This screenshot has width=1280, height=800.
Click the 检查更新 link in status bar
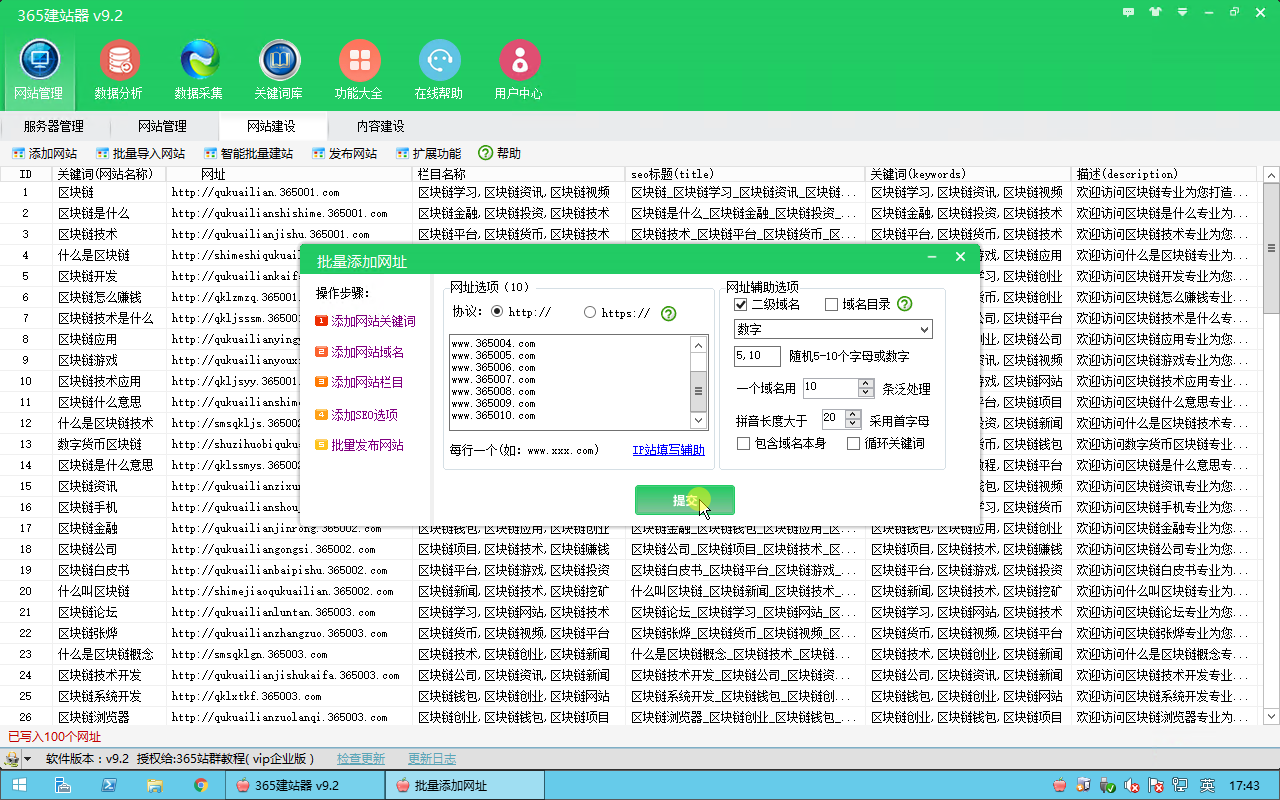[x=361, y=759]
